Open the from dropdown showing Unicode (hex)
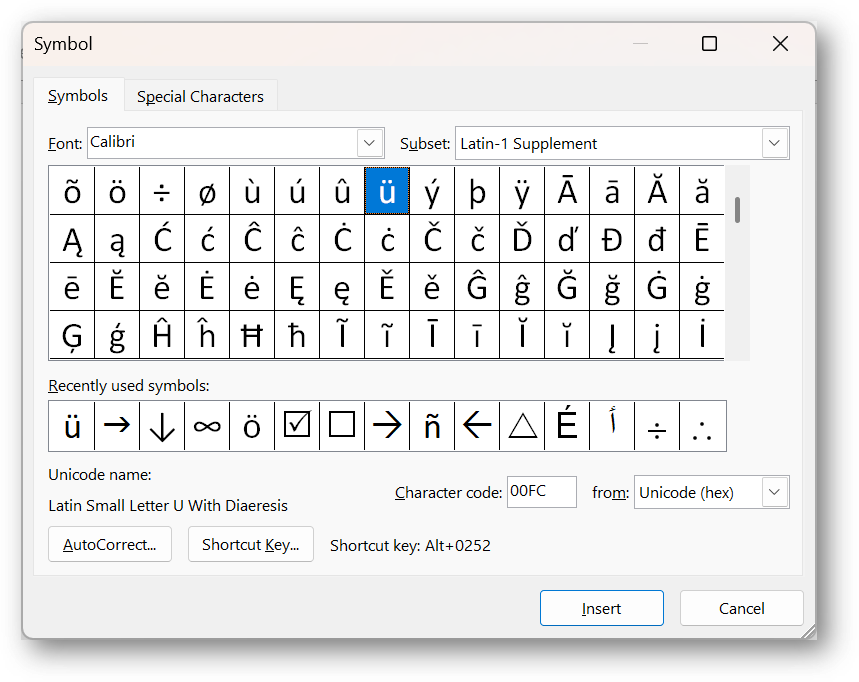The height and width of the screenshot is (682, 859). click(775, 492)
